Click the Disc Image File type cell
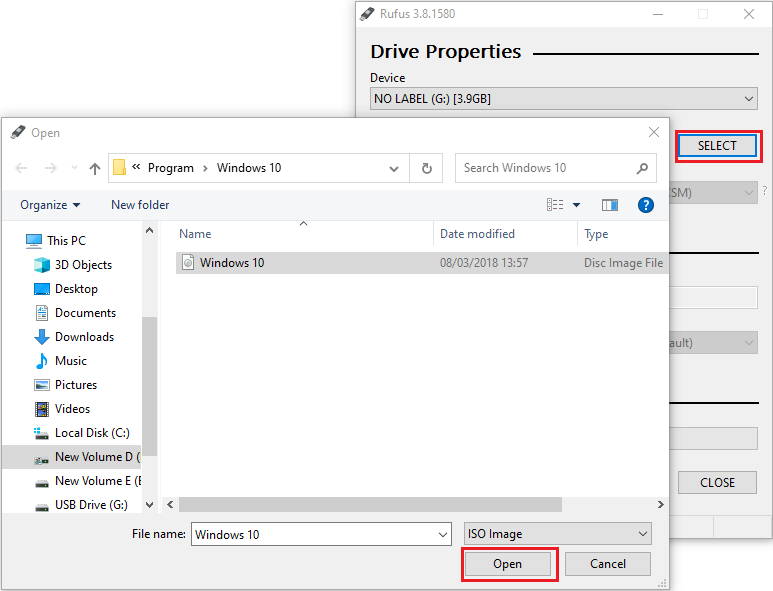This screenshot has width=773, height=591. pyautogui.click(x=624, y=263)
